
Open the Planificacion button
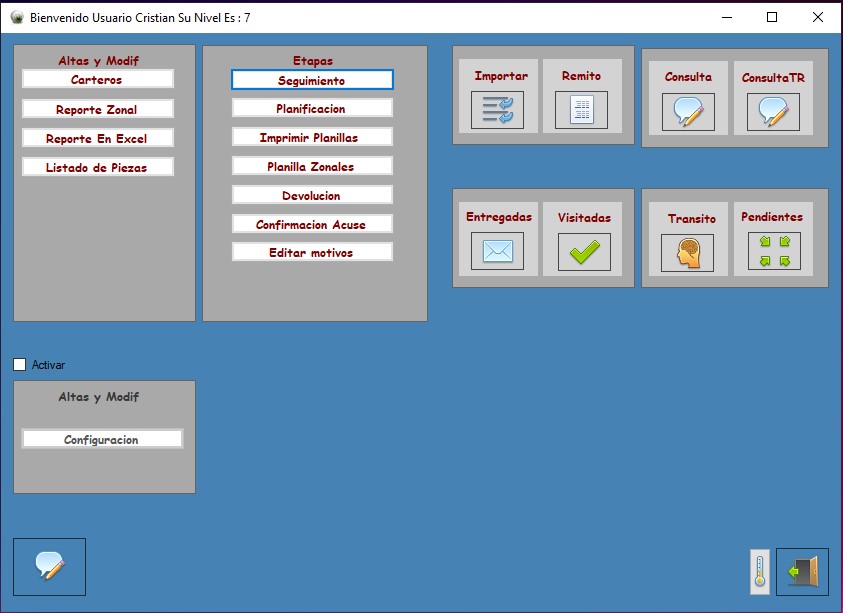[x=312, y=108]
